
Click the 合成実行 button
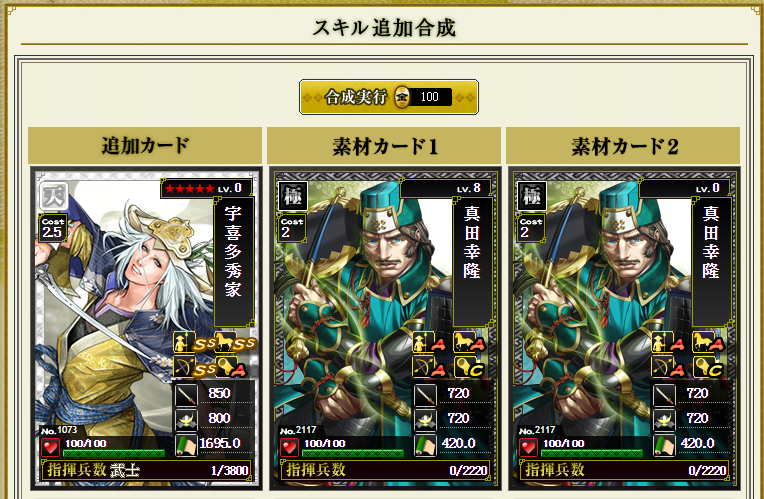pyautogui.click(x=388, y=97)
